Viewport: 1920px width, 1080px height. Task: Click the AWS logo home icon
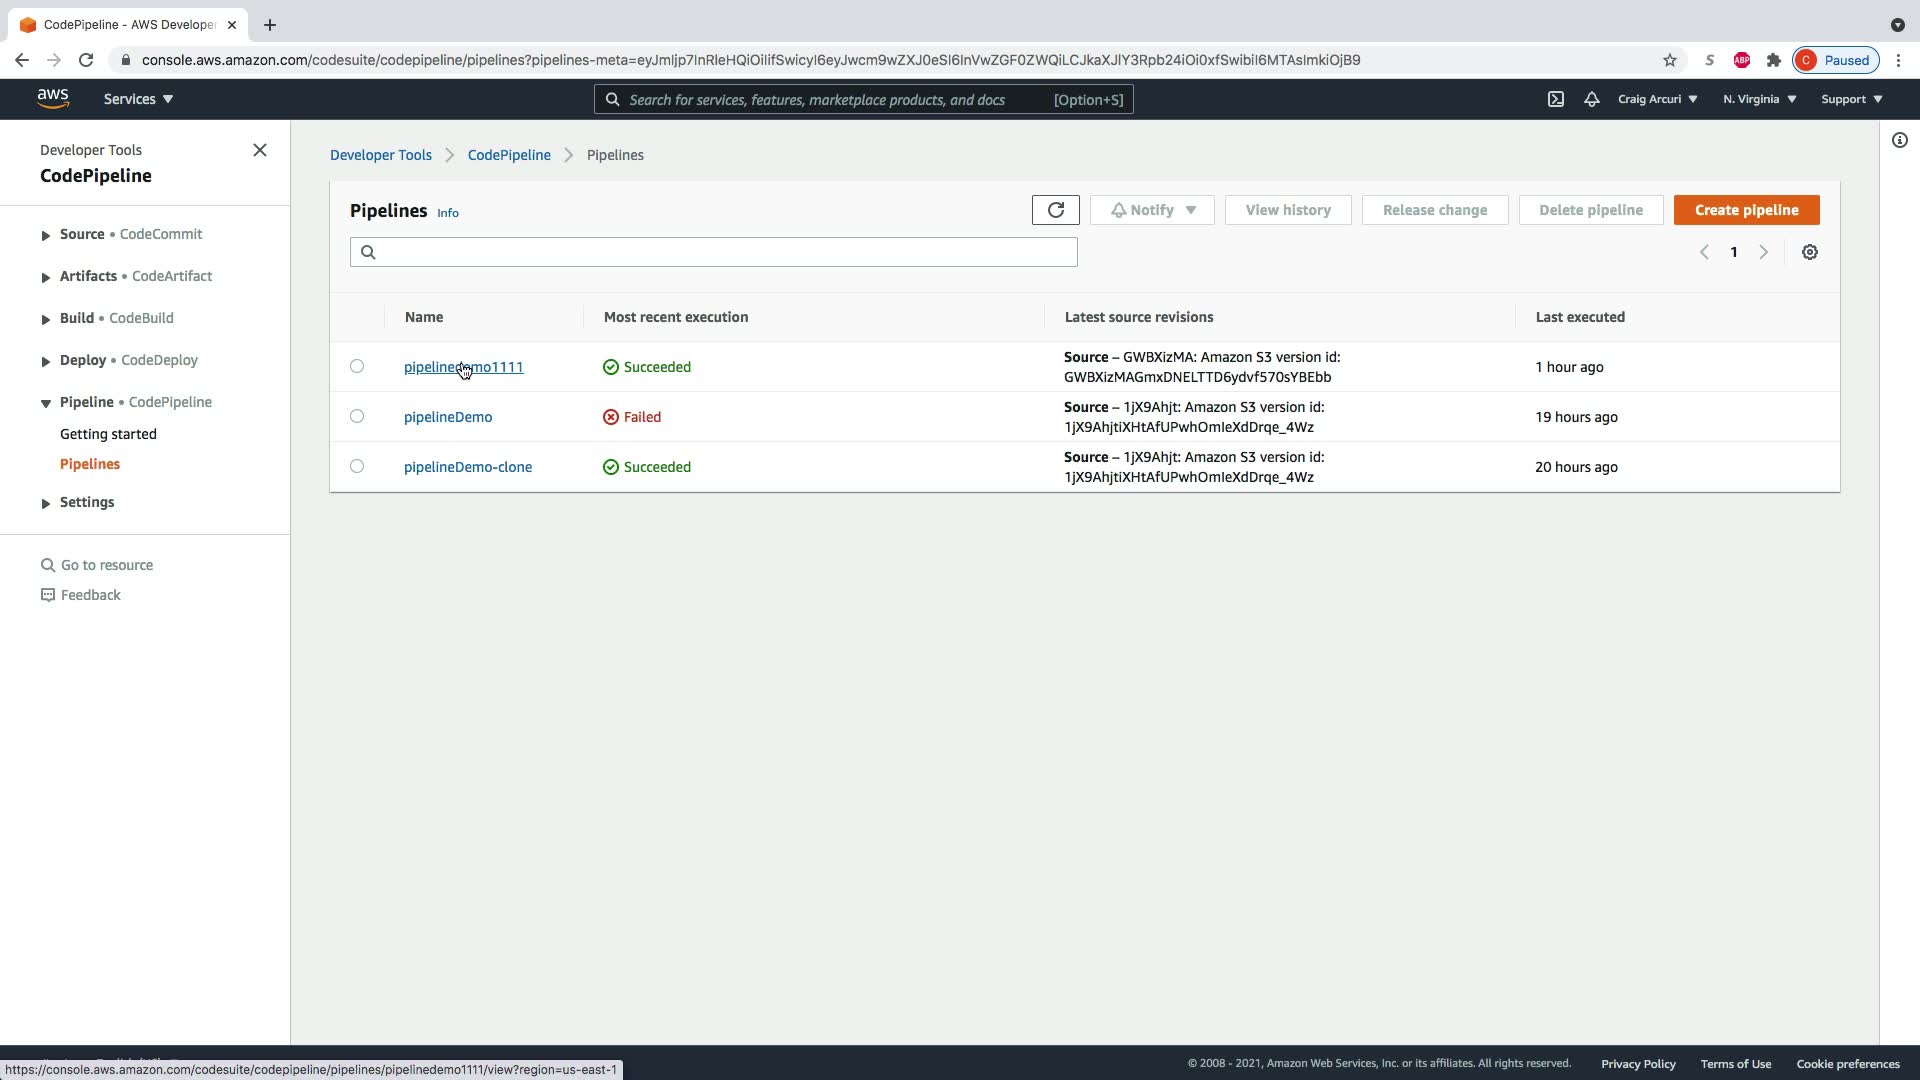pos(53,98)
